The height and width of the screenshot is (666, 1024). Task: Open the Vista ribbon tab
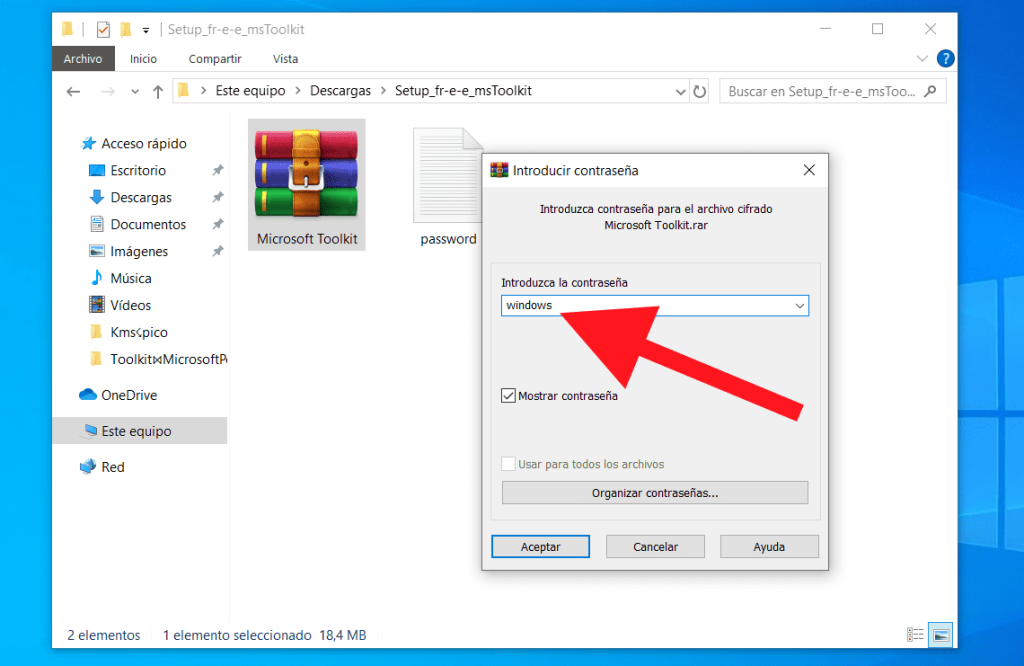[x=285, y=58]
